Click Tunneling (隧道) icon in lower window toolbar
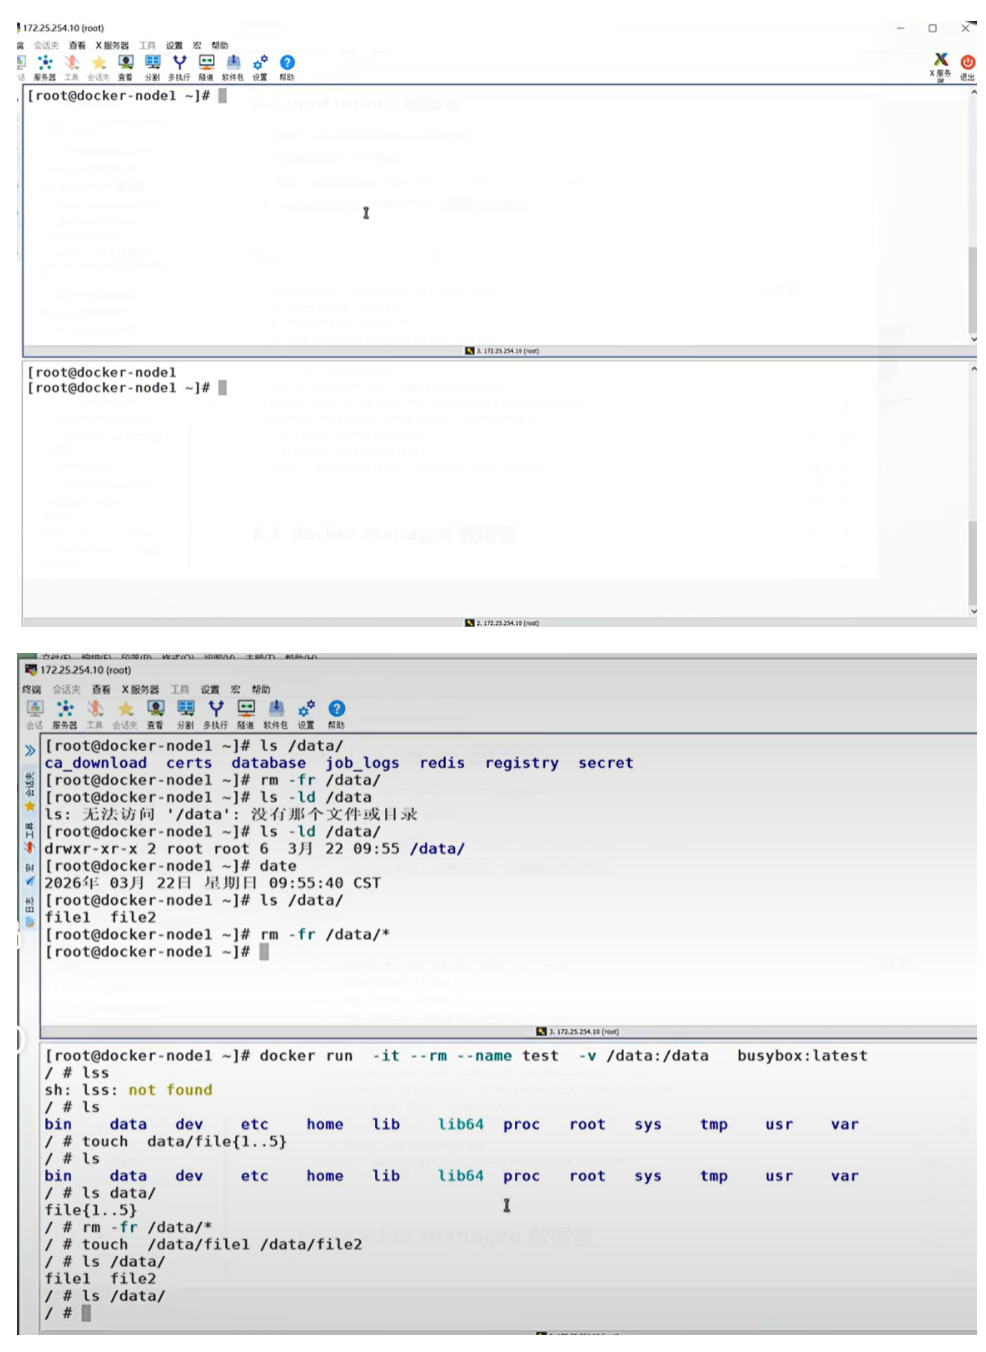This screenshot has height=1352, width=986. pos(246,714)
